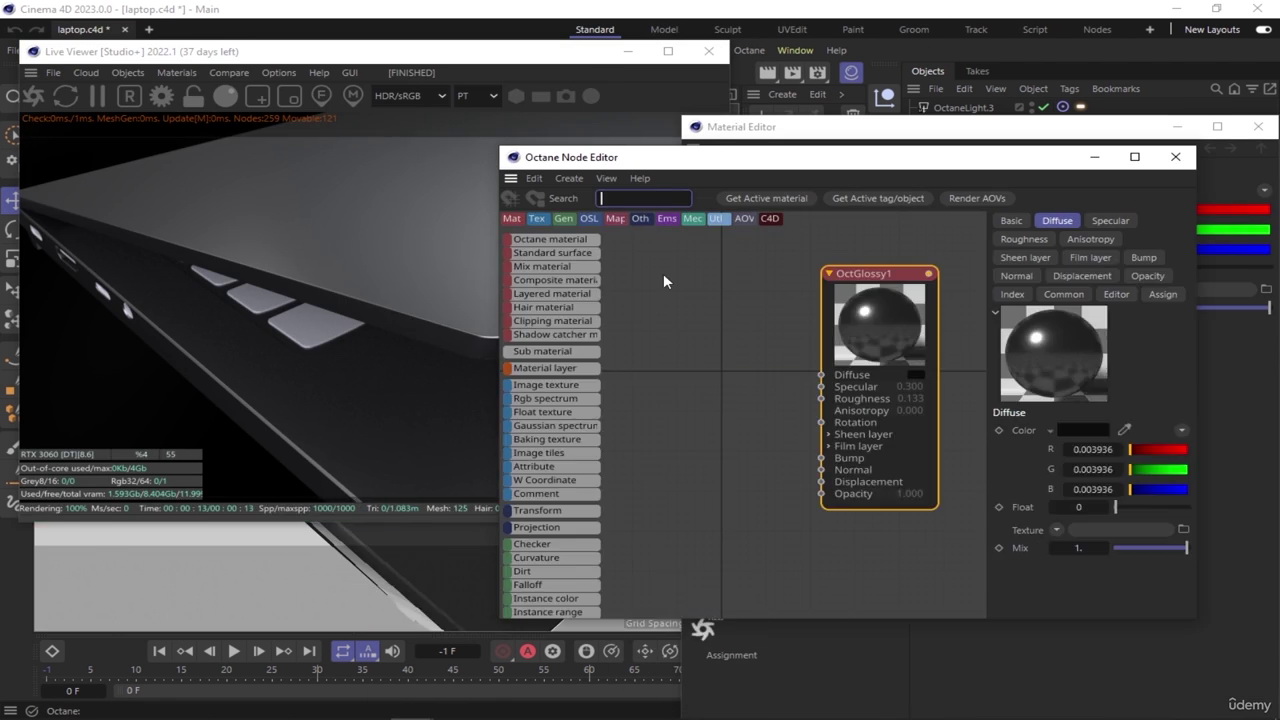Click the film region square icon

pos(289,96)
